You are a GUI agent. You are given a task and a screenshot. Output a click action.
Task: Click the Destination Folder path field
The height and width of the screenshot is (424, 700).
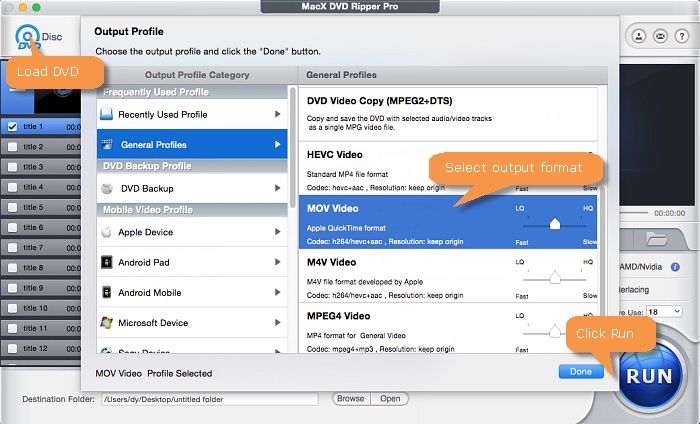pyautogui.click(x=210, y=399)
